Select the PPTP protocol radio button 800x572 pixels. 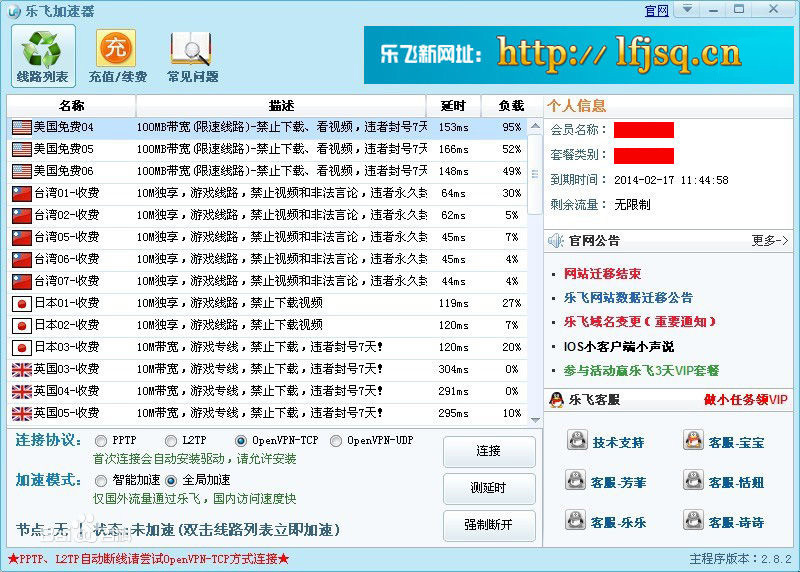101,440
